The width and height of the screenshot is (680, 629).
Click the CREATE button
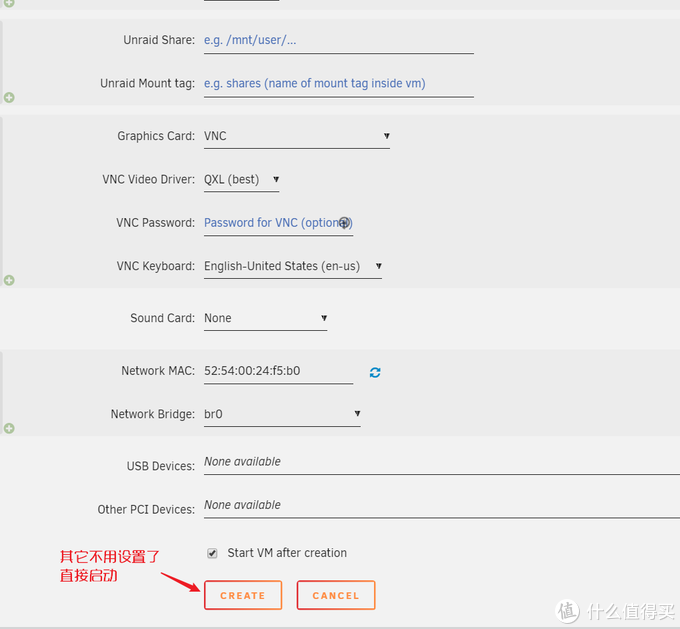[243, 595]
